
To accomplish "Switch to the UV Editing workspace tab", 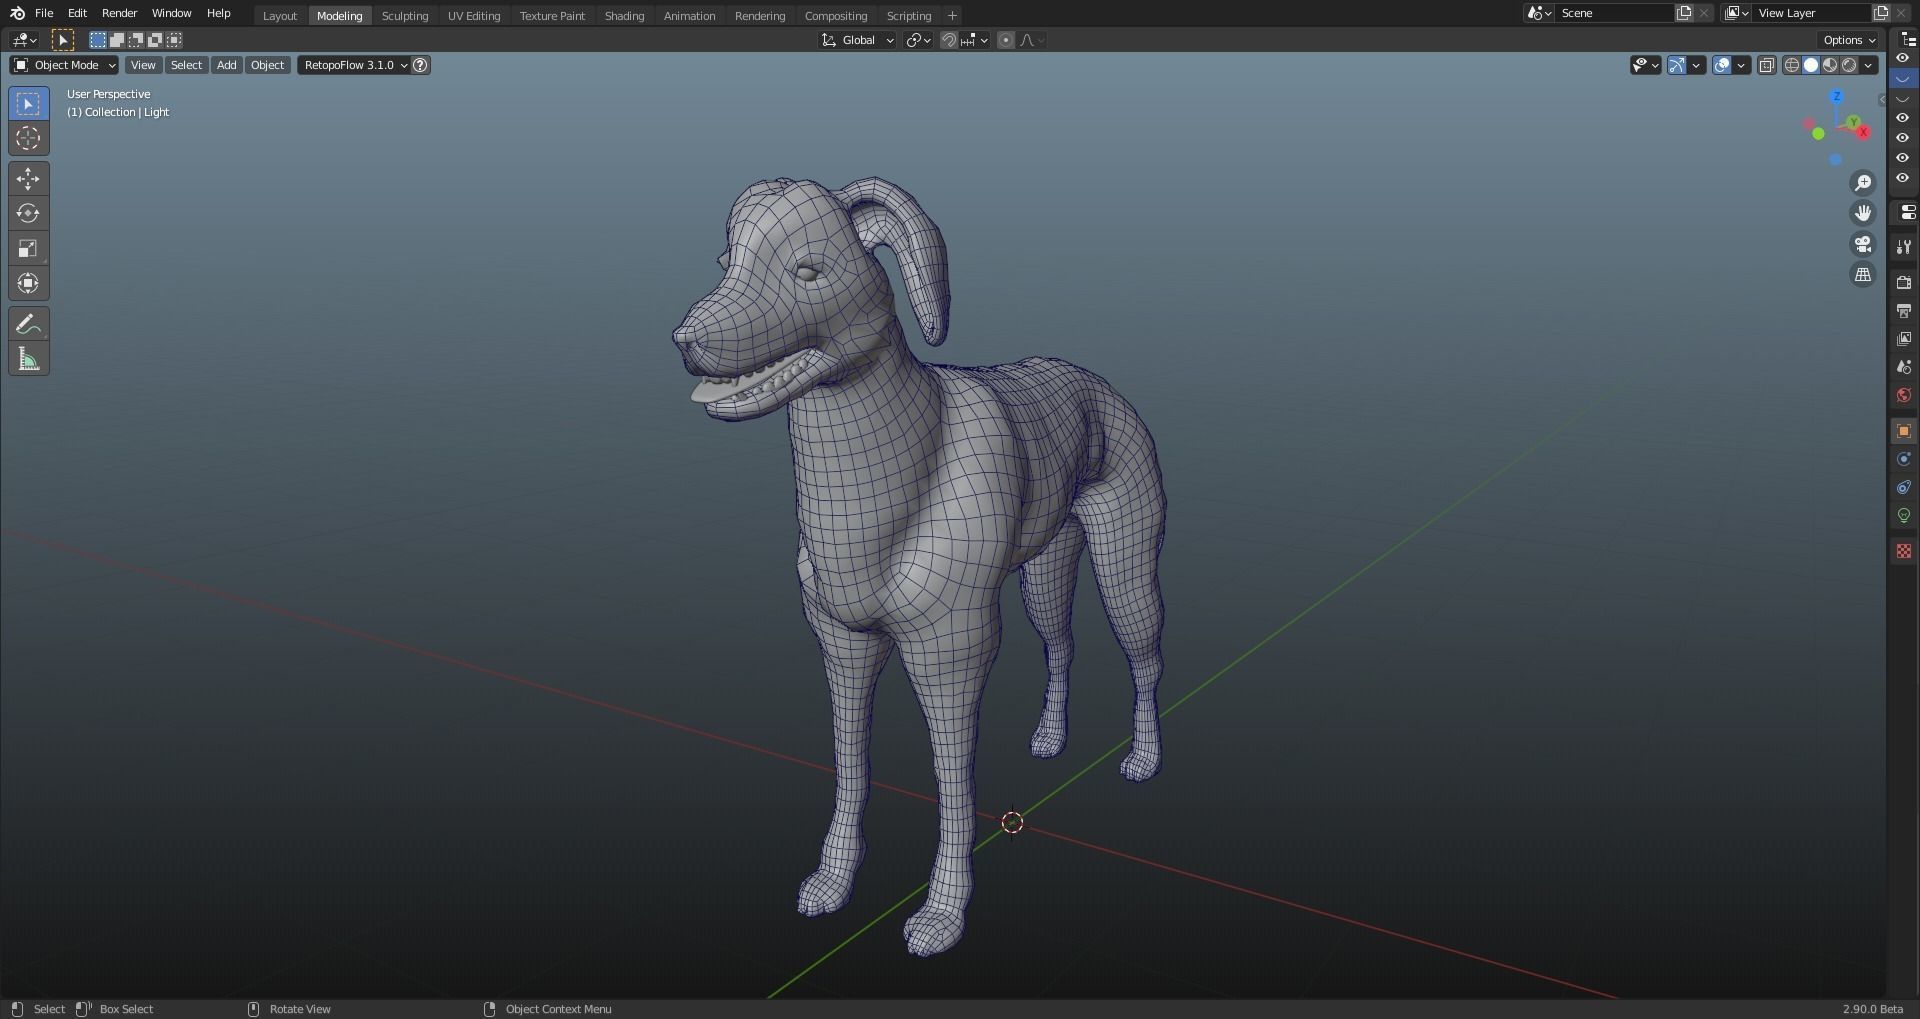I will pyautogui.click(x=474, y=16).
